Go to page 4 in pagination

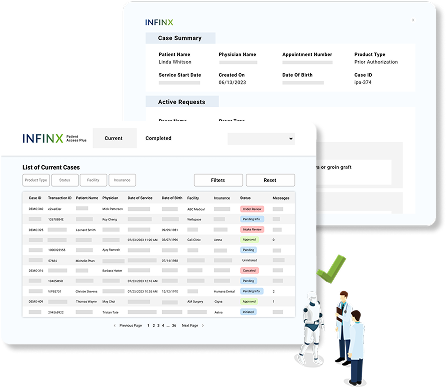(x=163, y=325)
